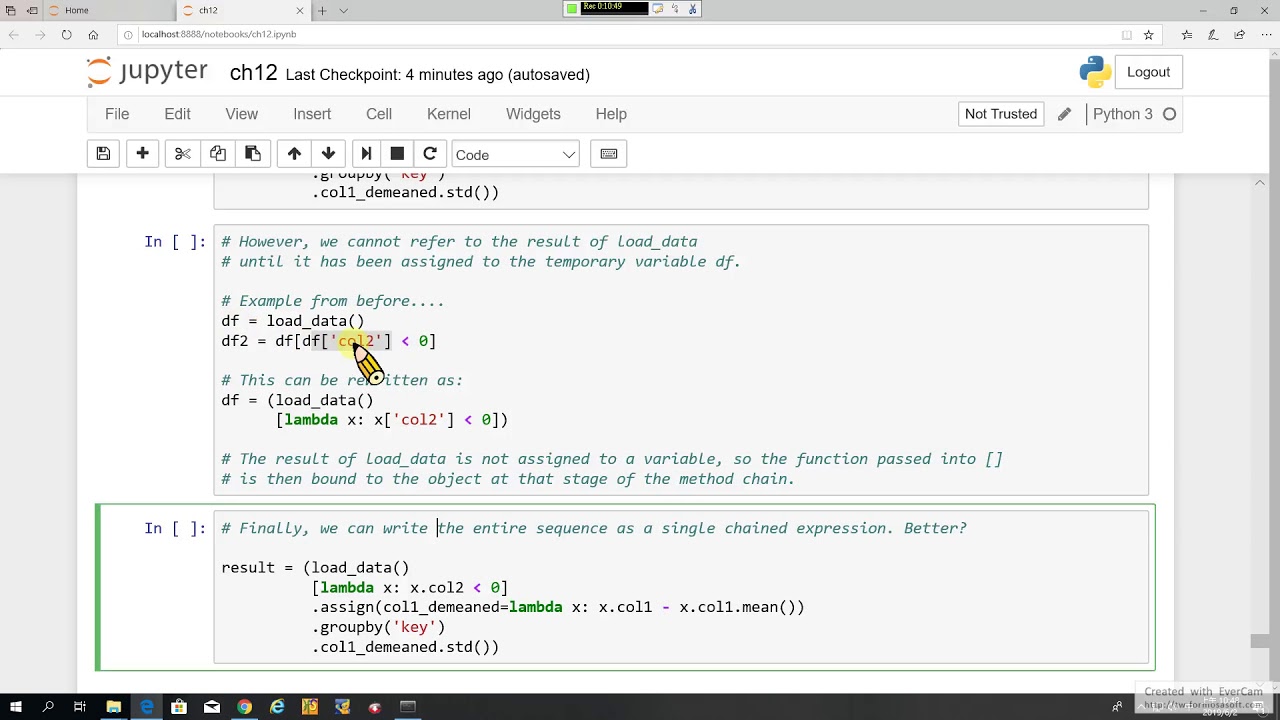Open the Edit menu
1280x720 pixels.
pos(177,114)
